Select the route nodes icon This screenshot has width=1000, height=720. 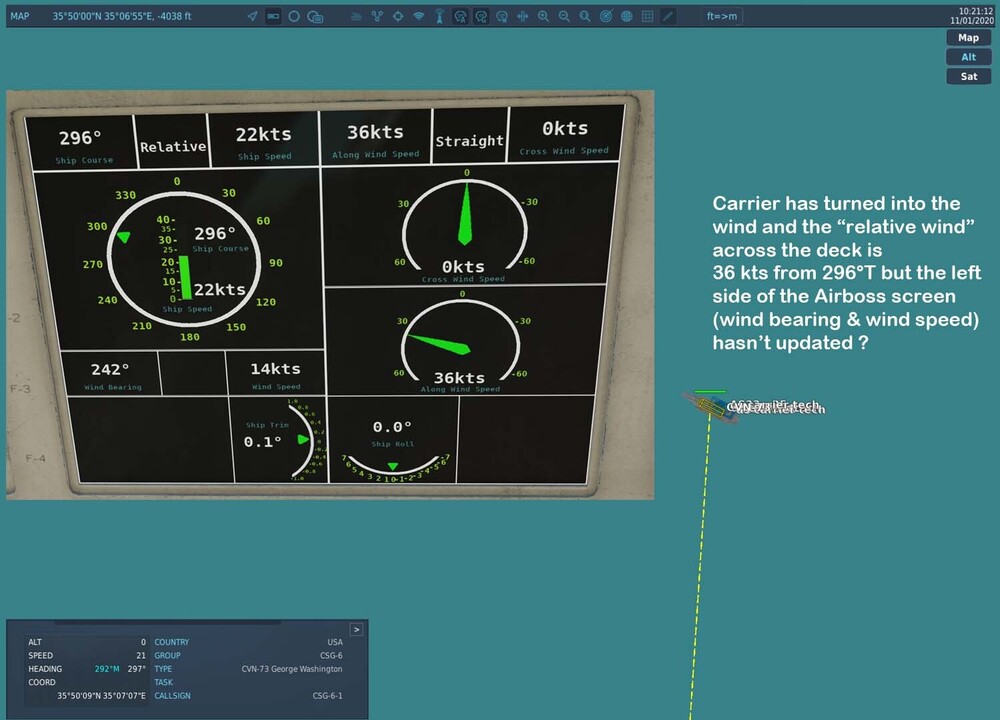coord(378,16)
